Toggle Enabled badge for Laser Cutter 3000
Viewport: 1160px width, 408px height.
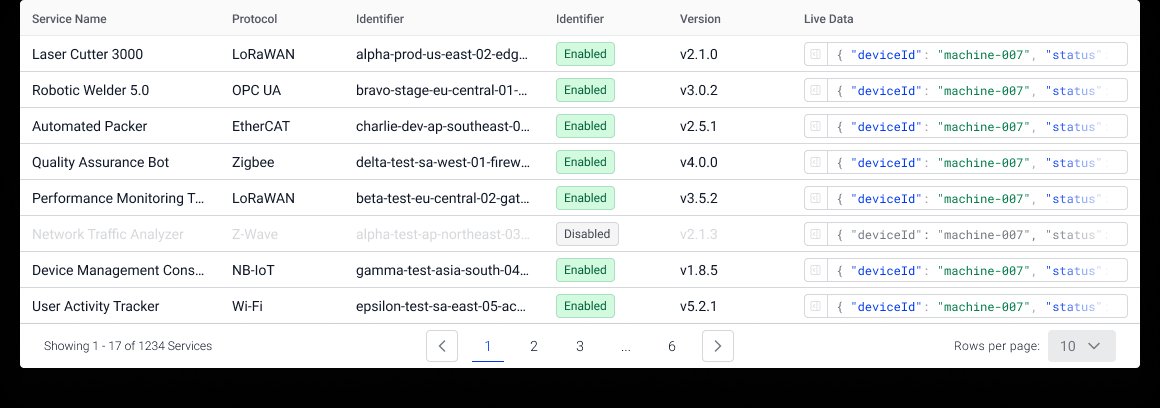(x=585, y=54)
